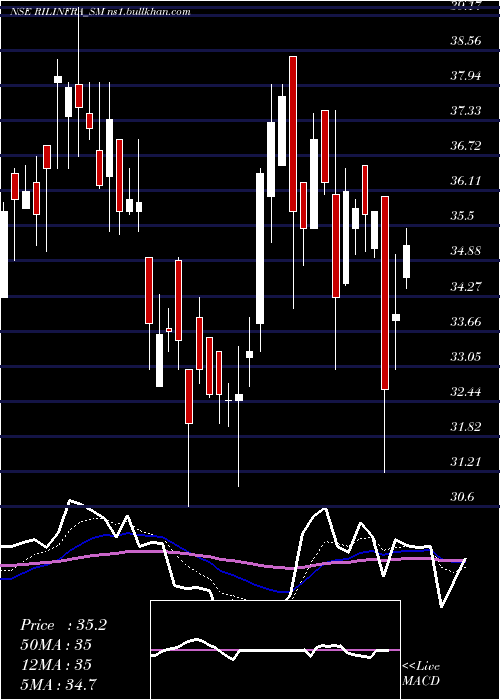Click the 34.88 price axis label
The width and height of the screenshot is (500, 700).
click(x=466, y=250)
